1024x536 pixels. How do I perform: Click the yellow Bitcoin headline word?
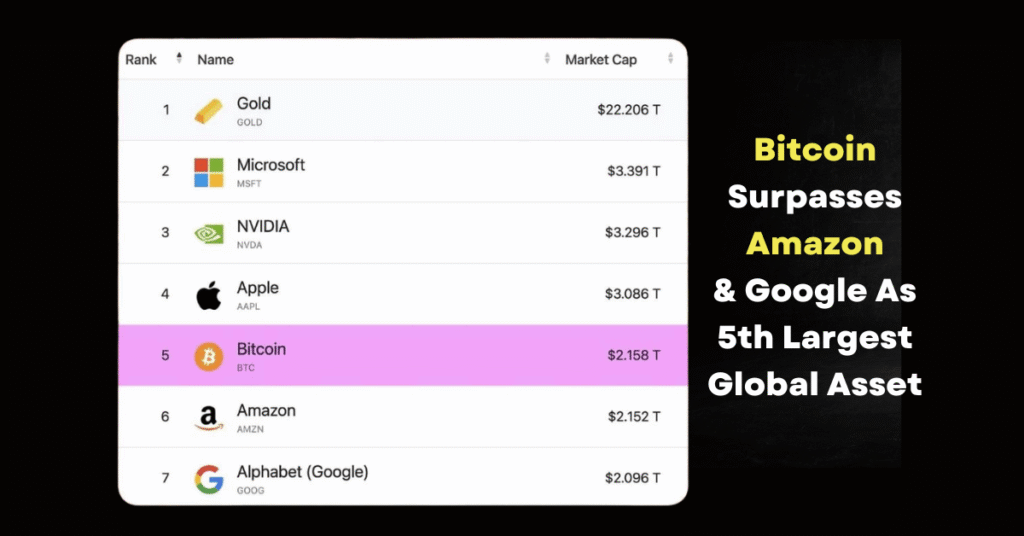[815, 150]
